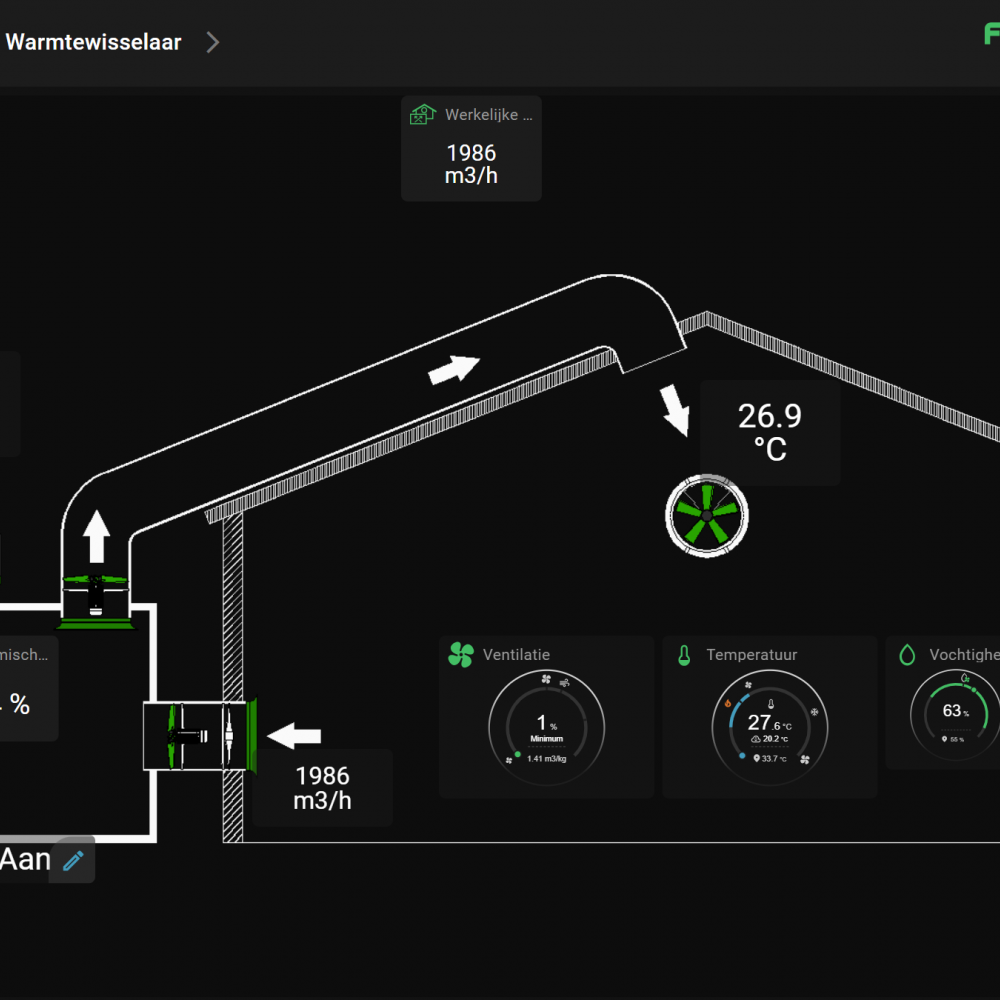Click the orange flame icon on temperature gauge

coord(728,703)
